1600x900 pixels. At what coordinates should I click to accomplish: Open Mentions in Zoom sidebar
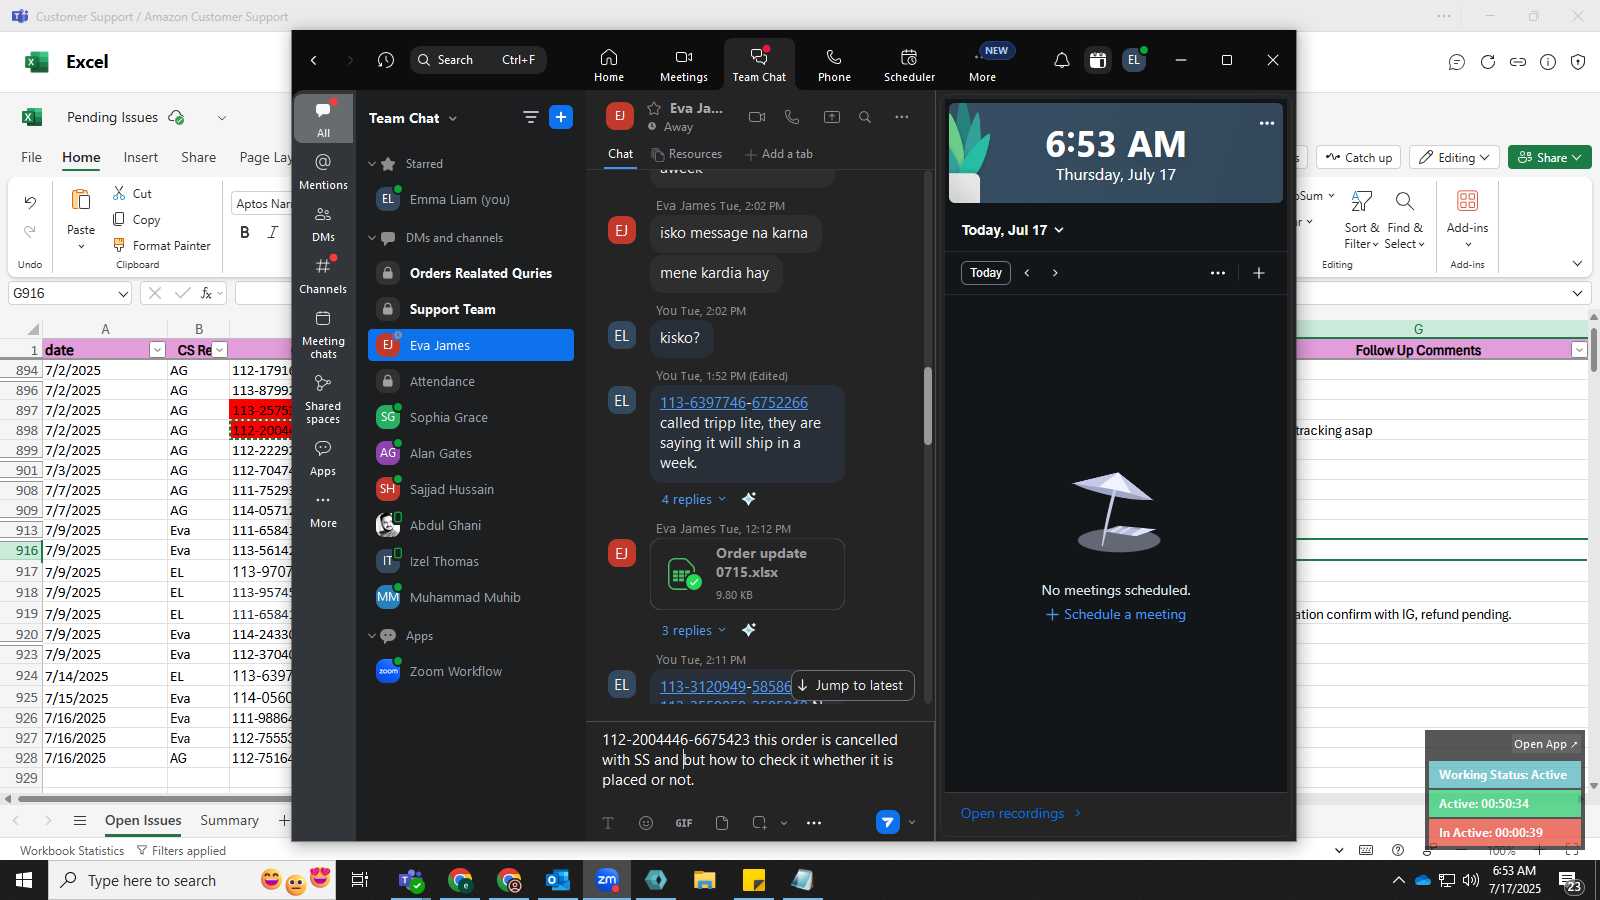click(x=323, y=172)
